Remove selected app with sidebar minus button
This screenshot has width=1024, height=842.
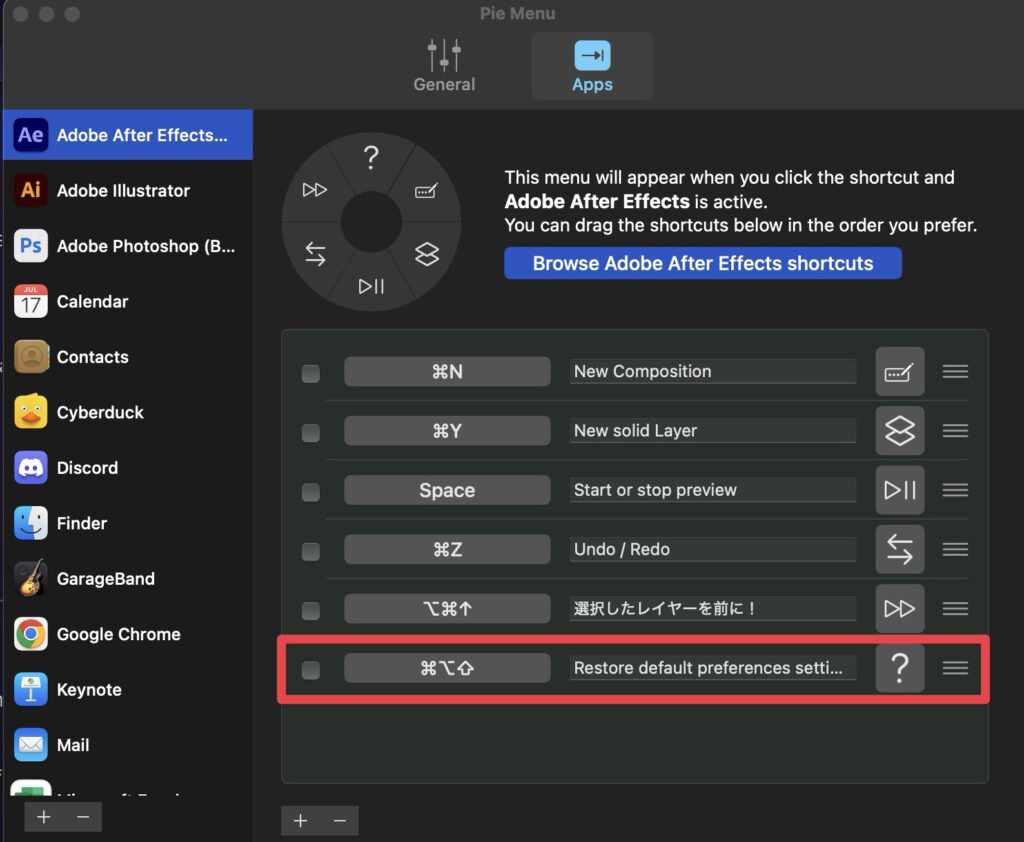[83, 817]
